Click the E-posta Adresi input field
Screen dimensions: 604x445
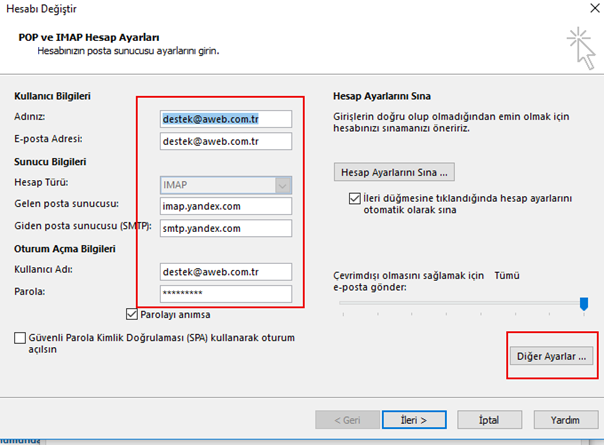click(x=226, y=141)
